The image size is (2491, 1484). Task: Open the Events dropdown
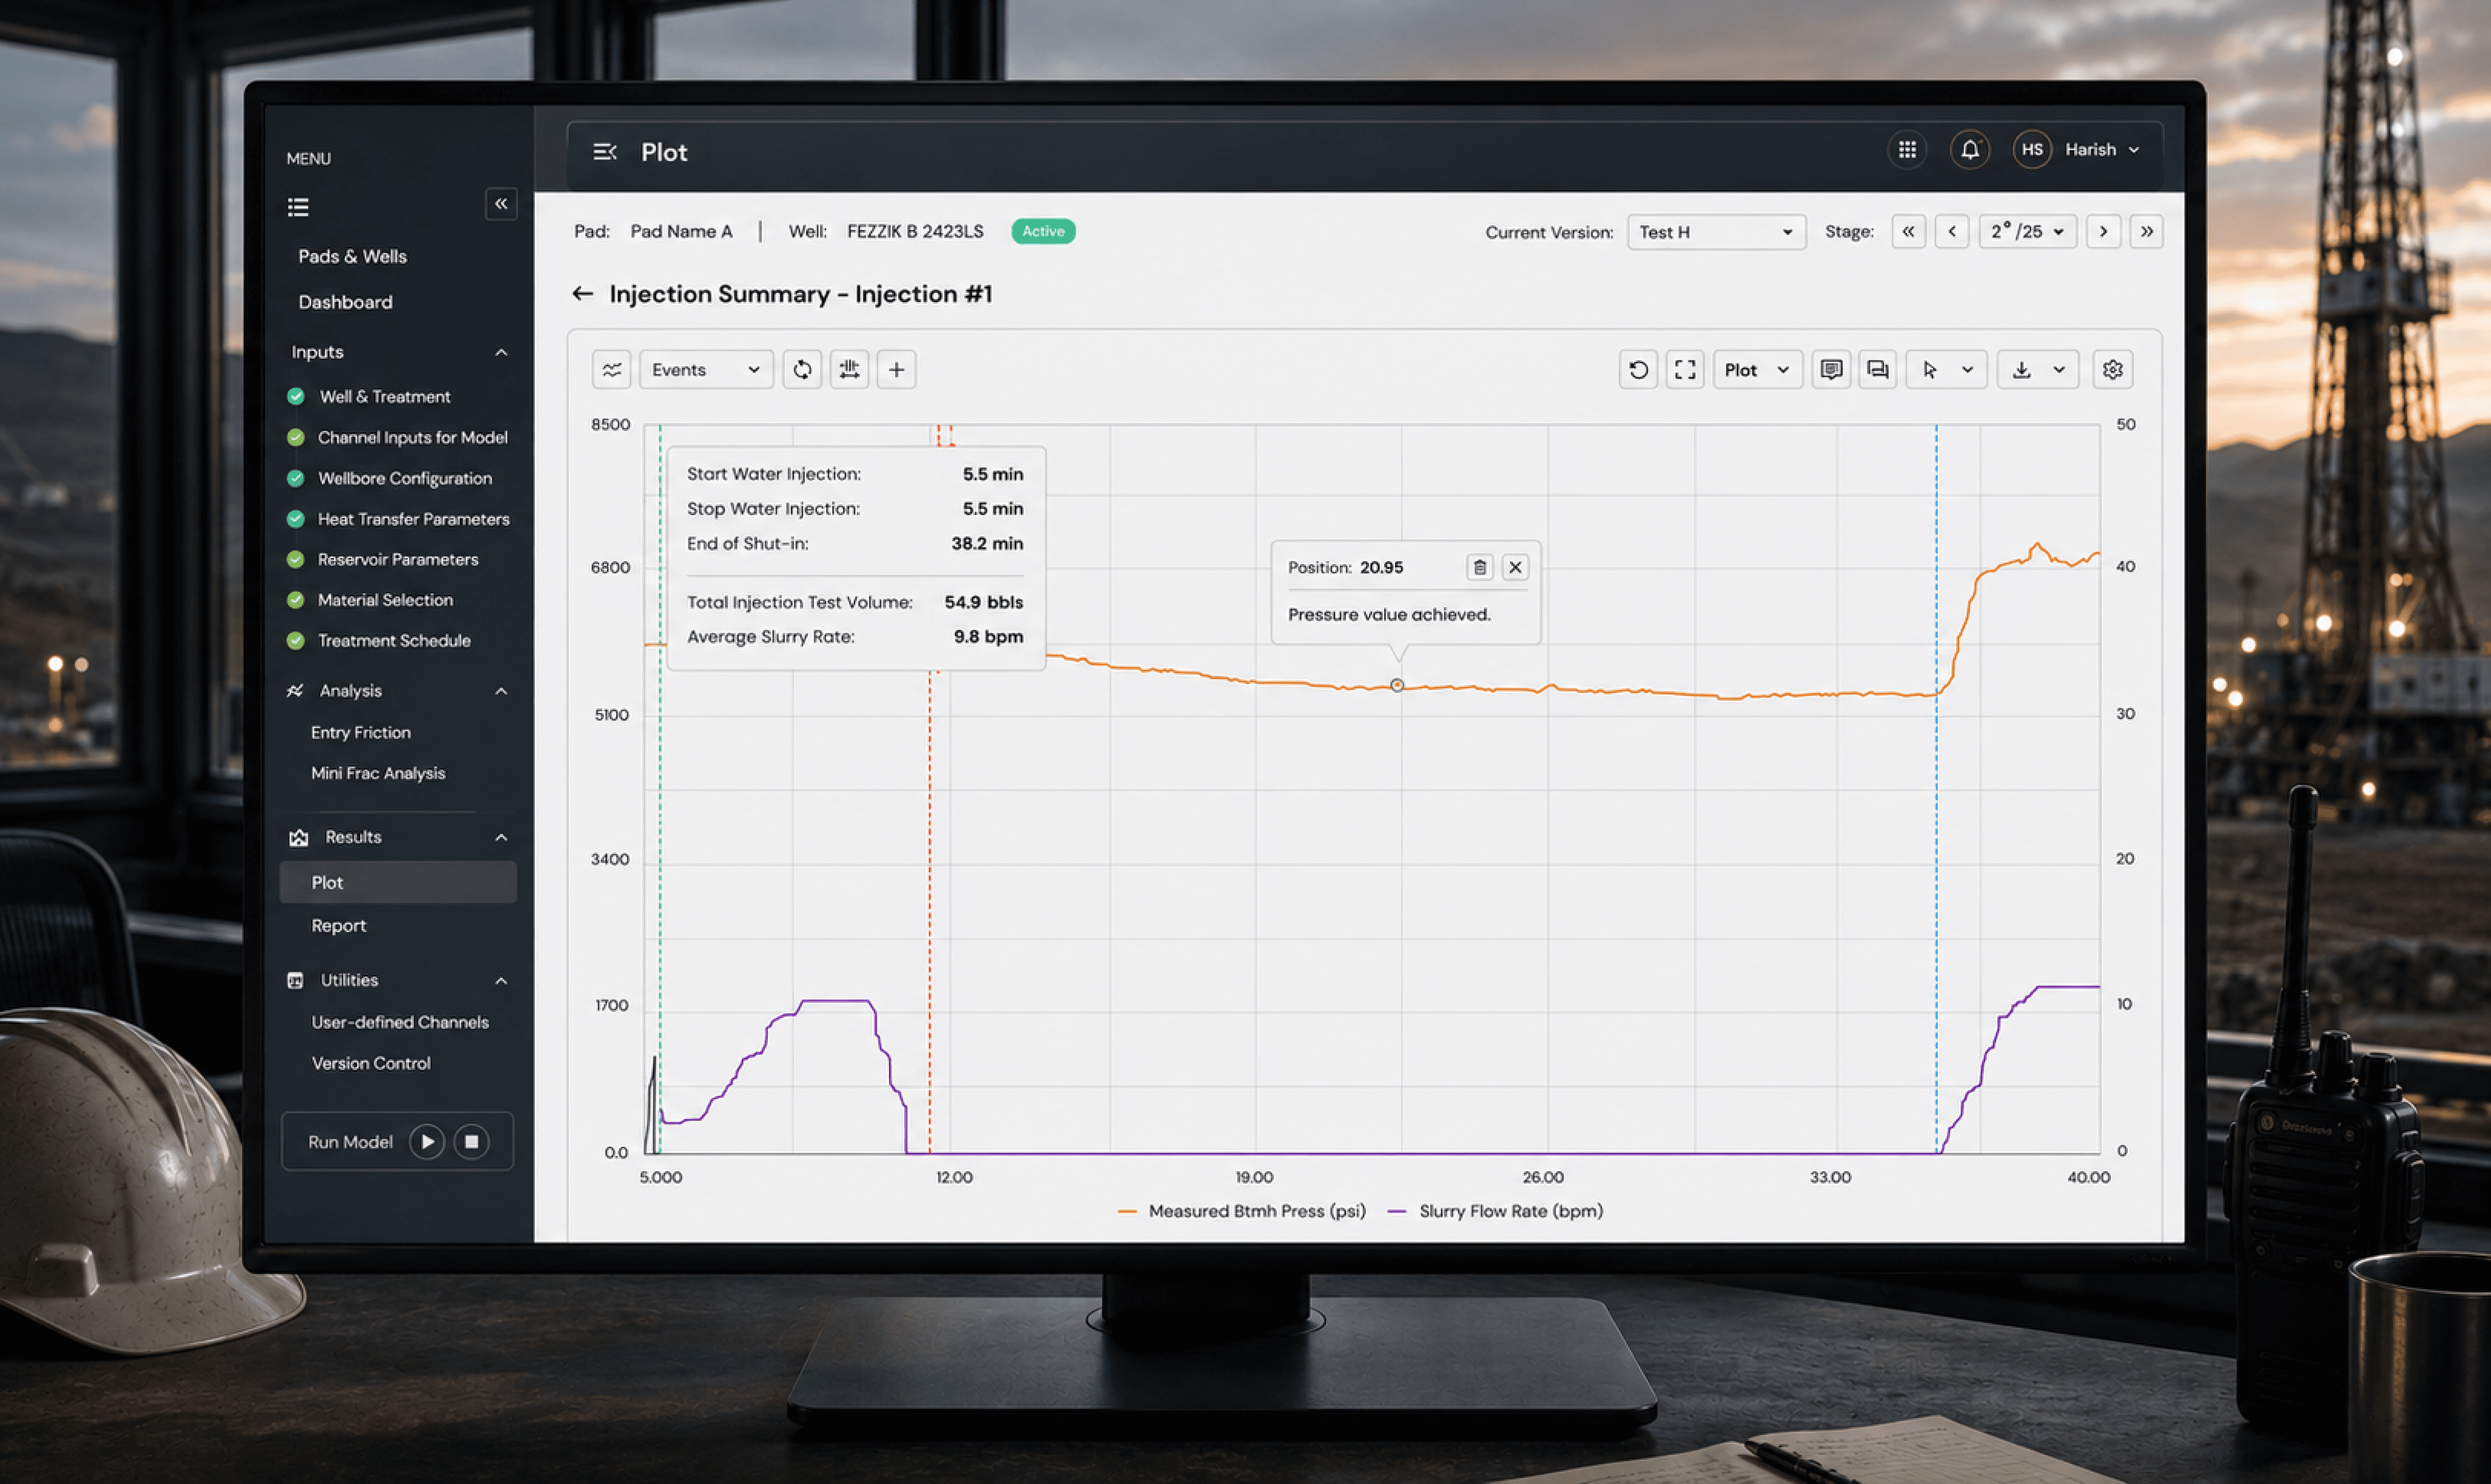tap(706, 370)
